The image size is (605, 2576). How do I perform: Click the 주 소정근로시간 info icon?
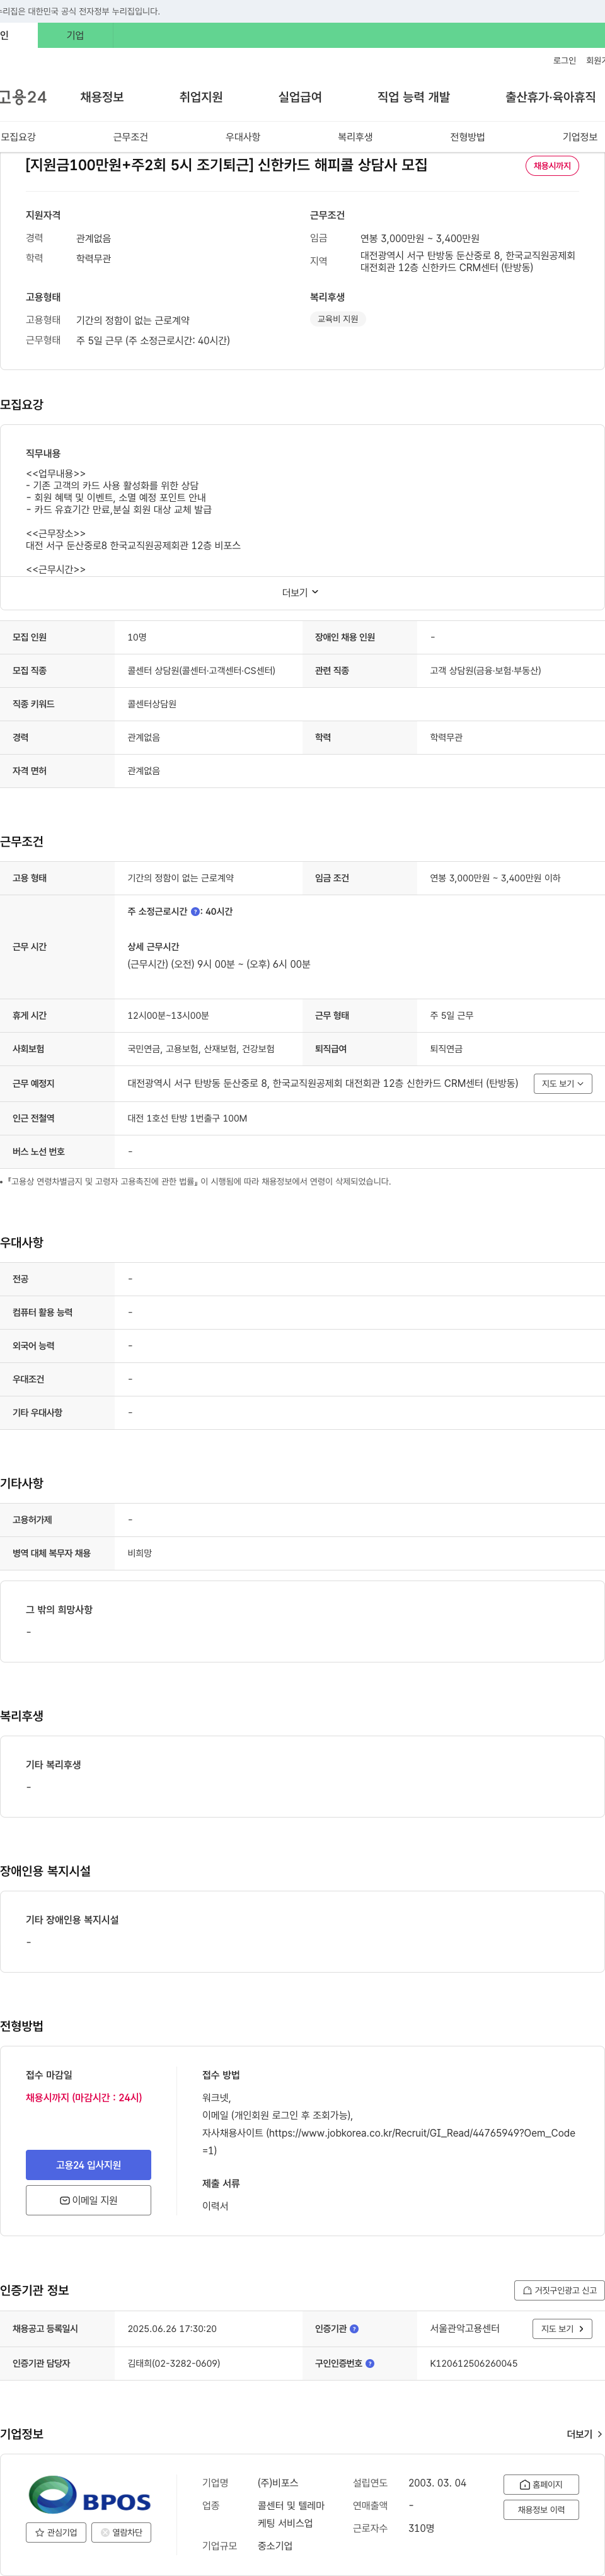[x=195, y=912]
